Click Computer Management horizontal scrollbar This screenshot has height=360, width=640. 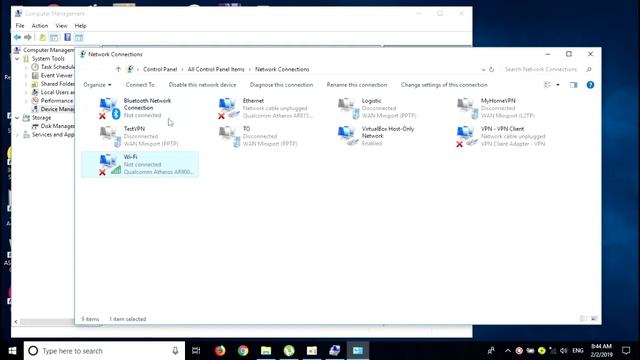tap(47, 322)
